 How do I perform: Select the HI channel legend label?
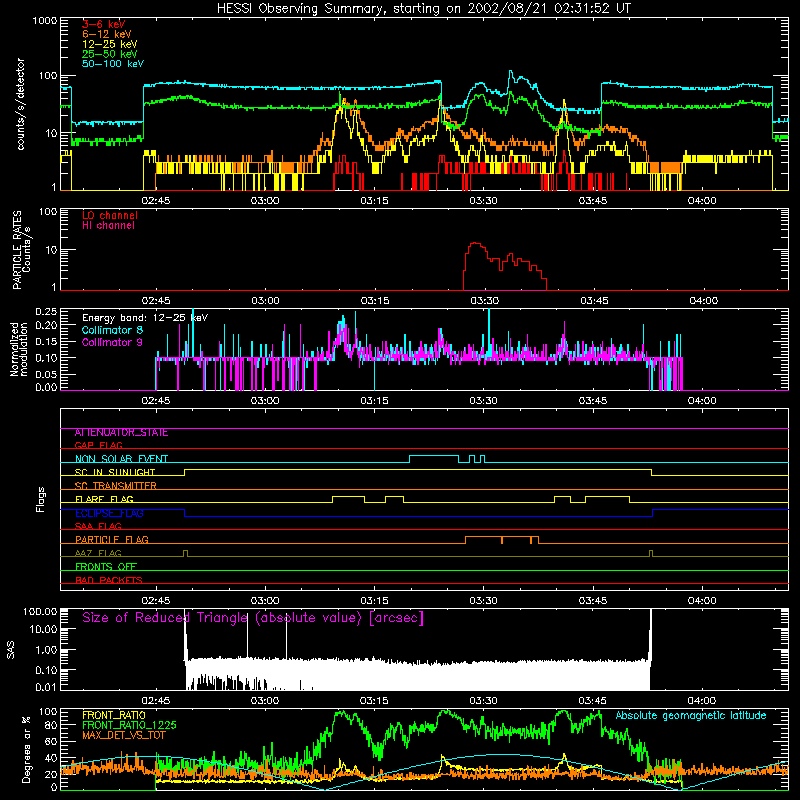coord(108,226)
